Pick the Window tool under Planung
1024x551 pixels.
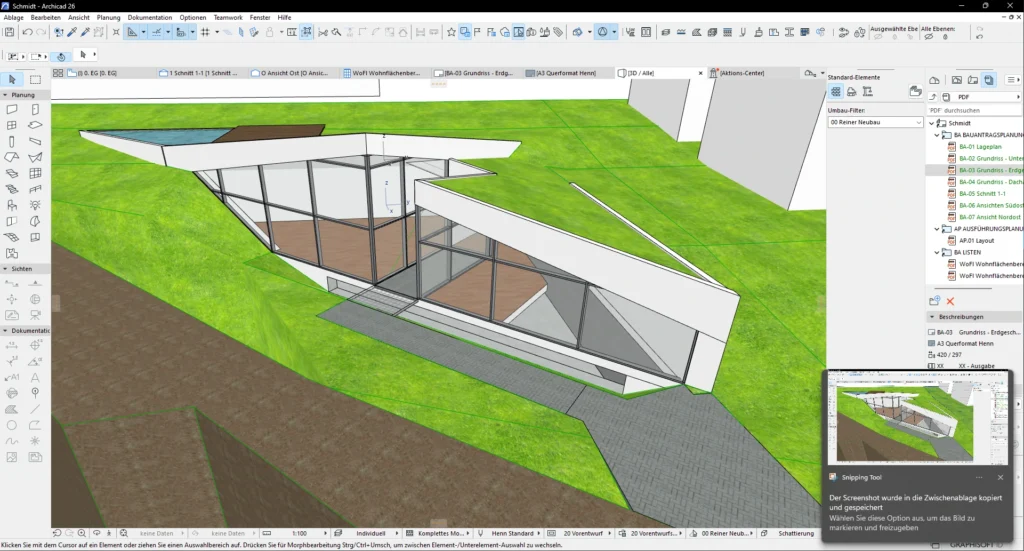[12, 125]
